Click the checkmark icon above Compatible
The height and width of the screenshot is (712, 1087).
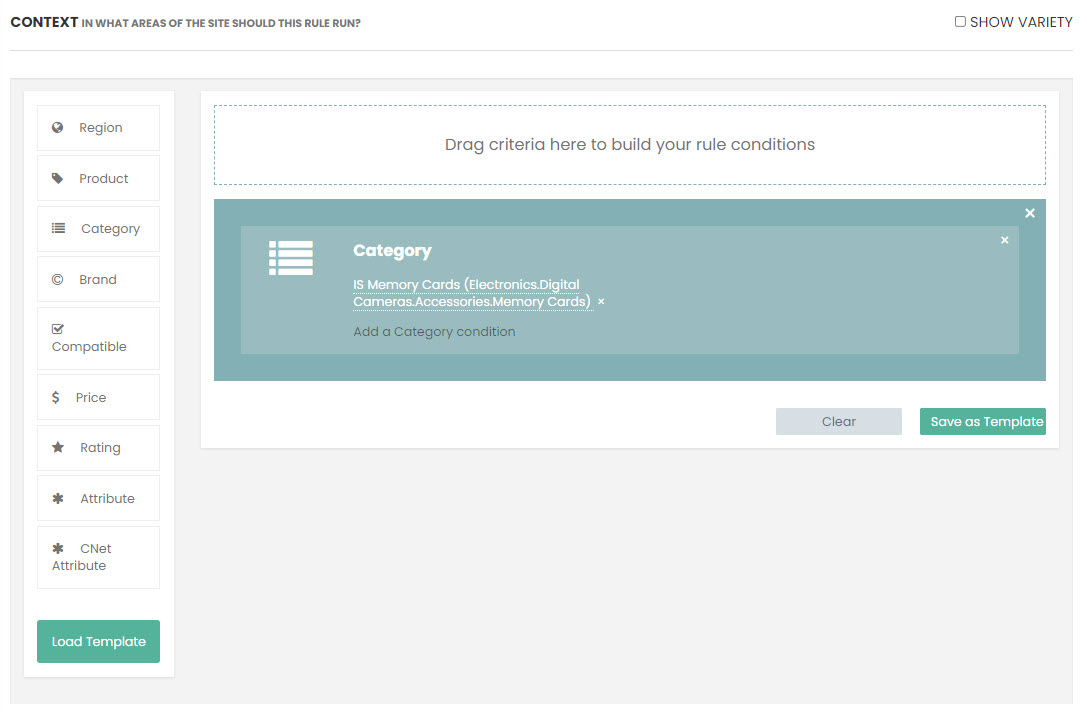click(58, 329)
